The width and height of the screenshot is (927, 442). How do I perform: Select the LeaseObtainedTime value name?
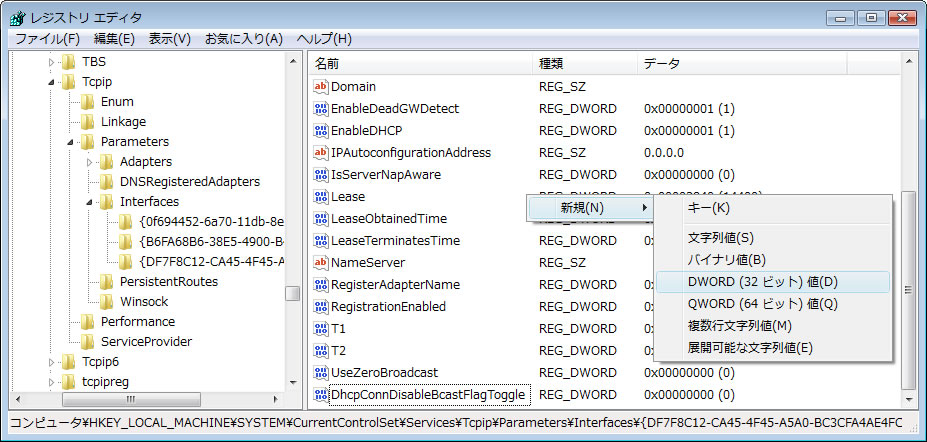(x=388, y=219)
